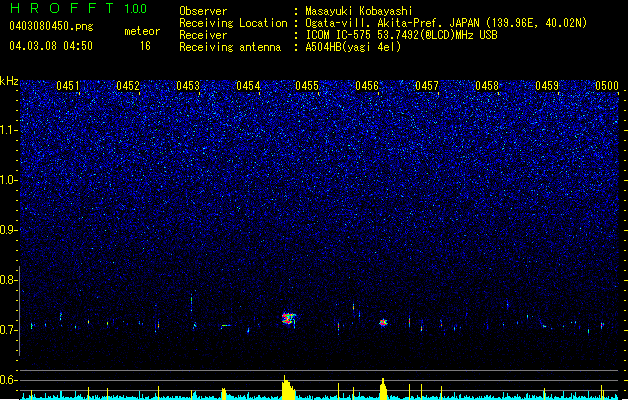Click the bright meteor echo near 0456
Screen dimensions: 629x400
(383, 322)
